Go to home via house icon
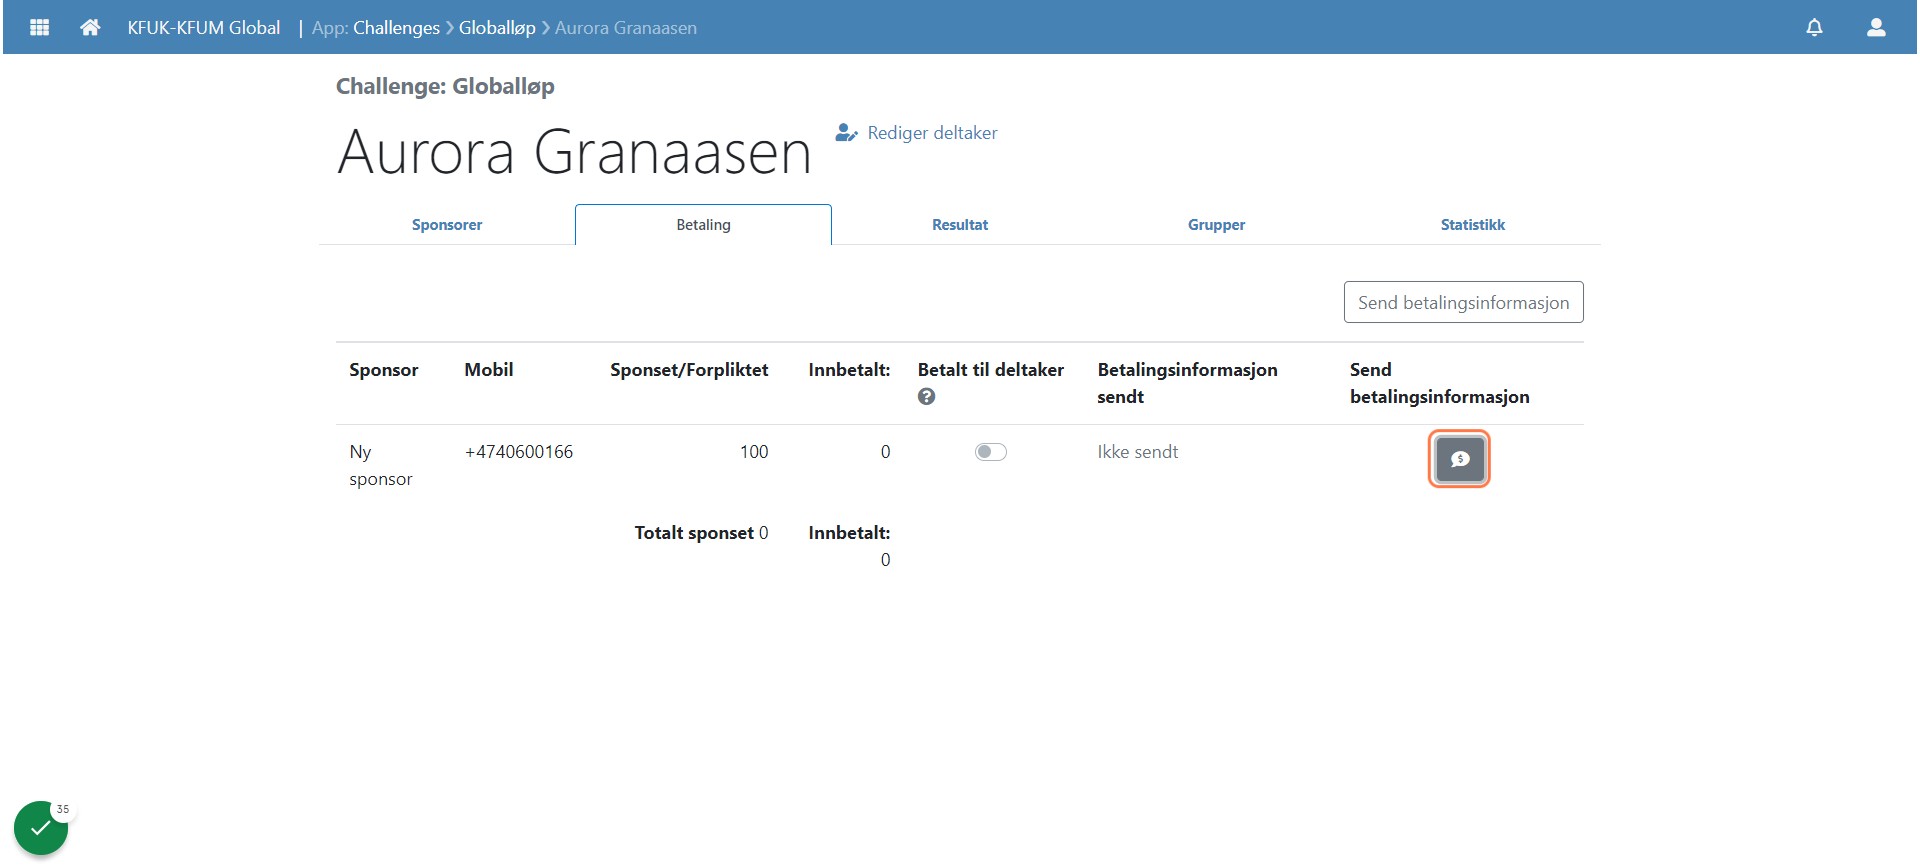Image resolution: width=1920 pixels, height=866 pixels. pyautogui.click(x=90, y=27)
